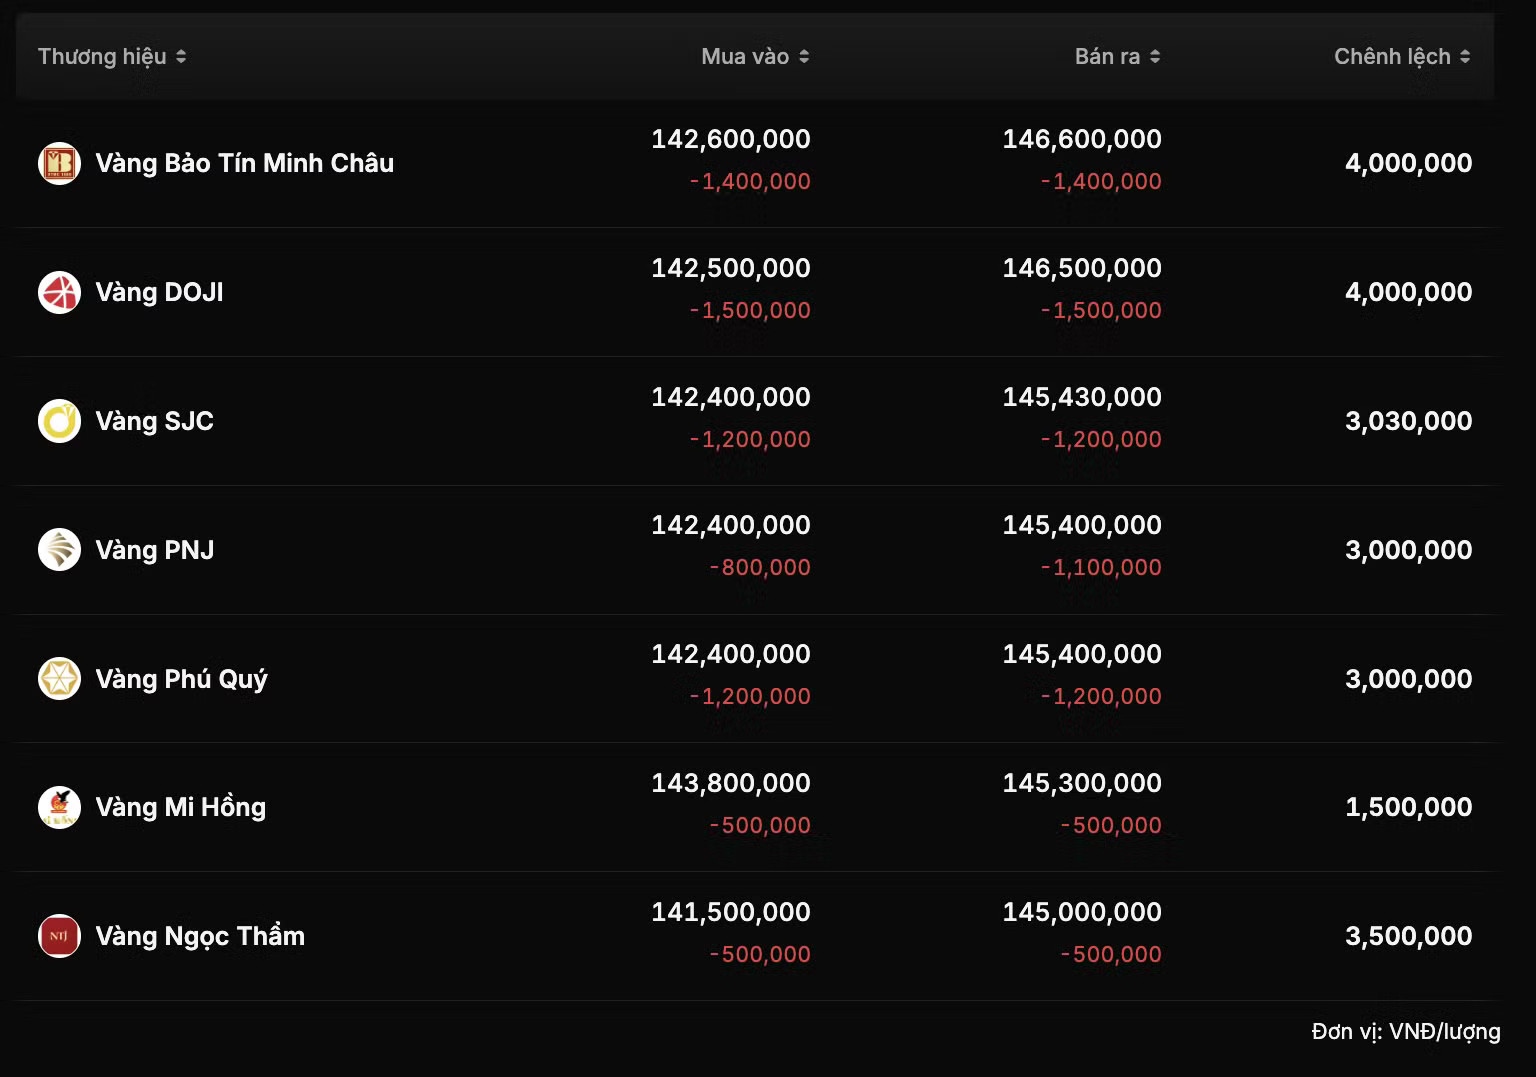Open the Vàng DOJI brand name

(159, 292)
